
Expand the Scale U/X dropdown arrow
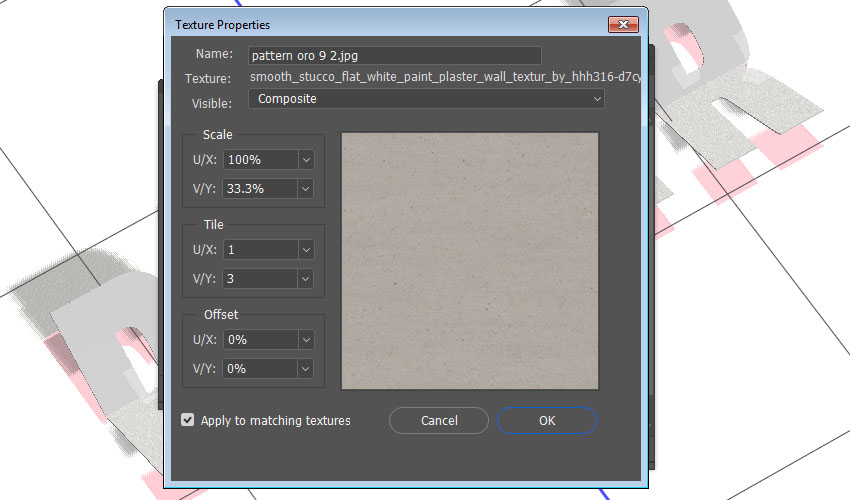(x=306, y=160)
